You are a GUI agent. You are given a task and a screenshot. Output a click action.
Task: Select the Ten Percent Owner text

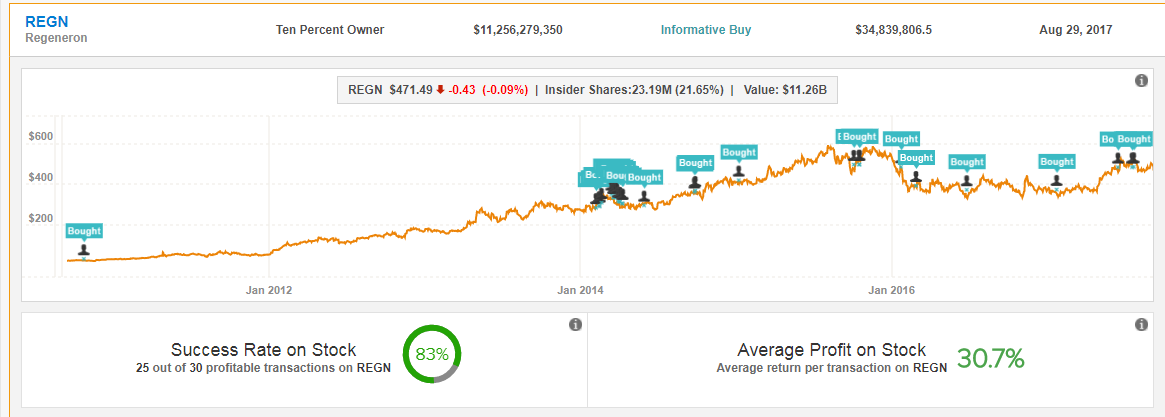click(x=330, y=30)
